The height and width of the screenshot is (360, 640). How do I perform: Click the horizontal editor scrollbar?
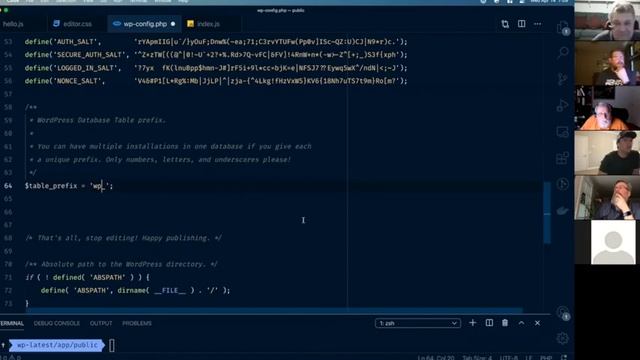273,310
